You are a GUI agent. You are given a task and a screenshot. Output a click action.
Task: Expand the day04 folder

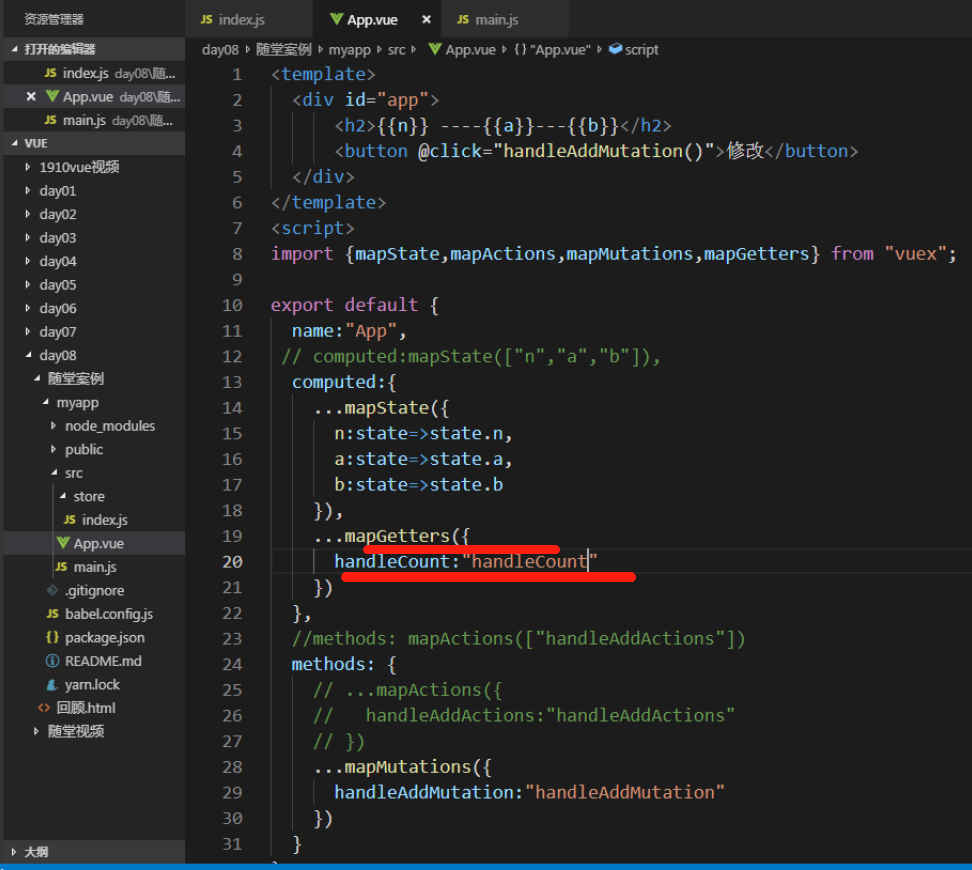click(x=27, y=261)
